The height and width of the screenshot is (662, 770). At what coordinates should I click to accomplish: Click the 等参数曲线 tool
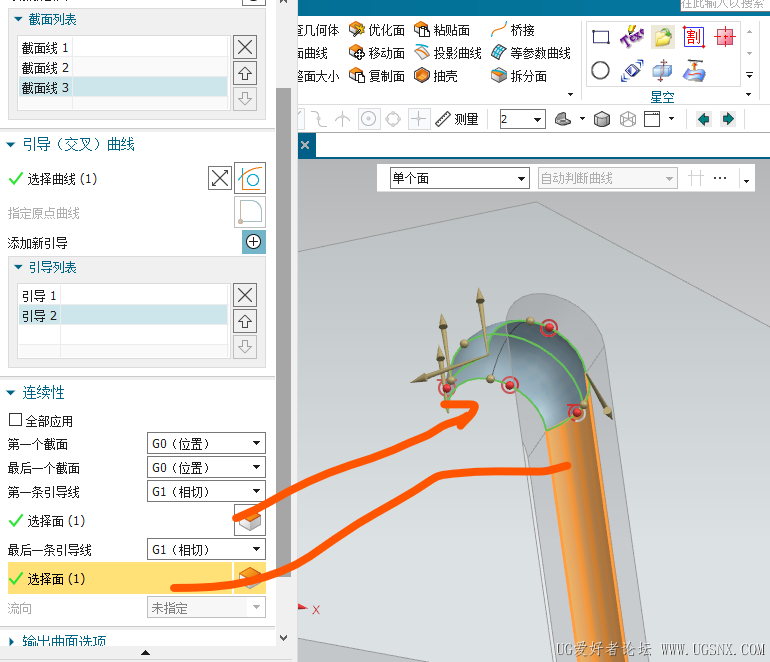[531, 53]
